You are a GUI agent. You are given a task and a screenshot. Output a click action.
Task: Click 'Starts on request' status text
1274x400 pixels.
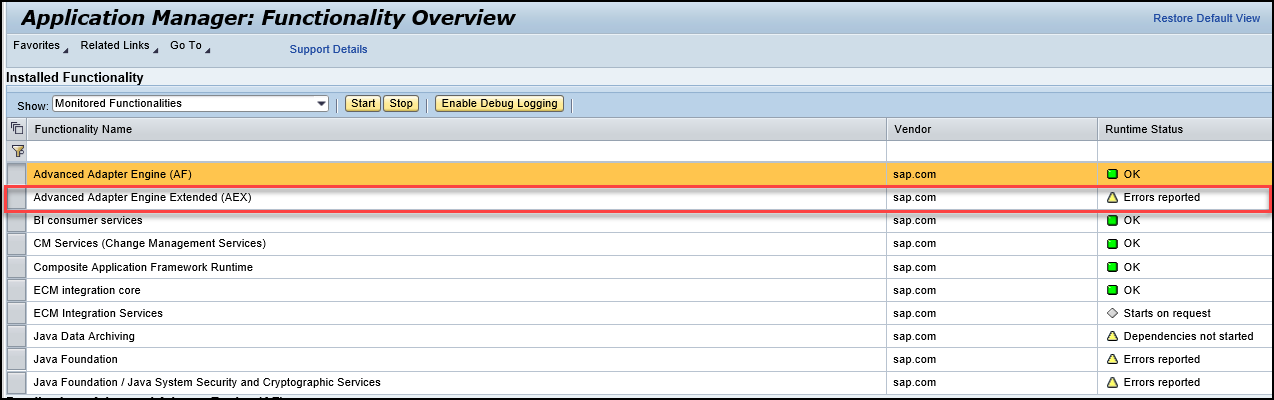pyautogui.click(x=1167, y=313)
